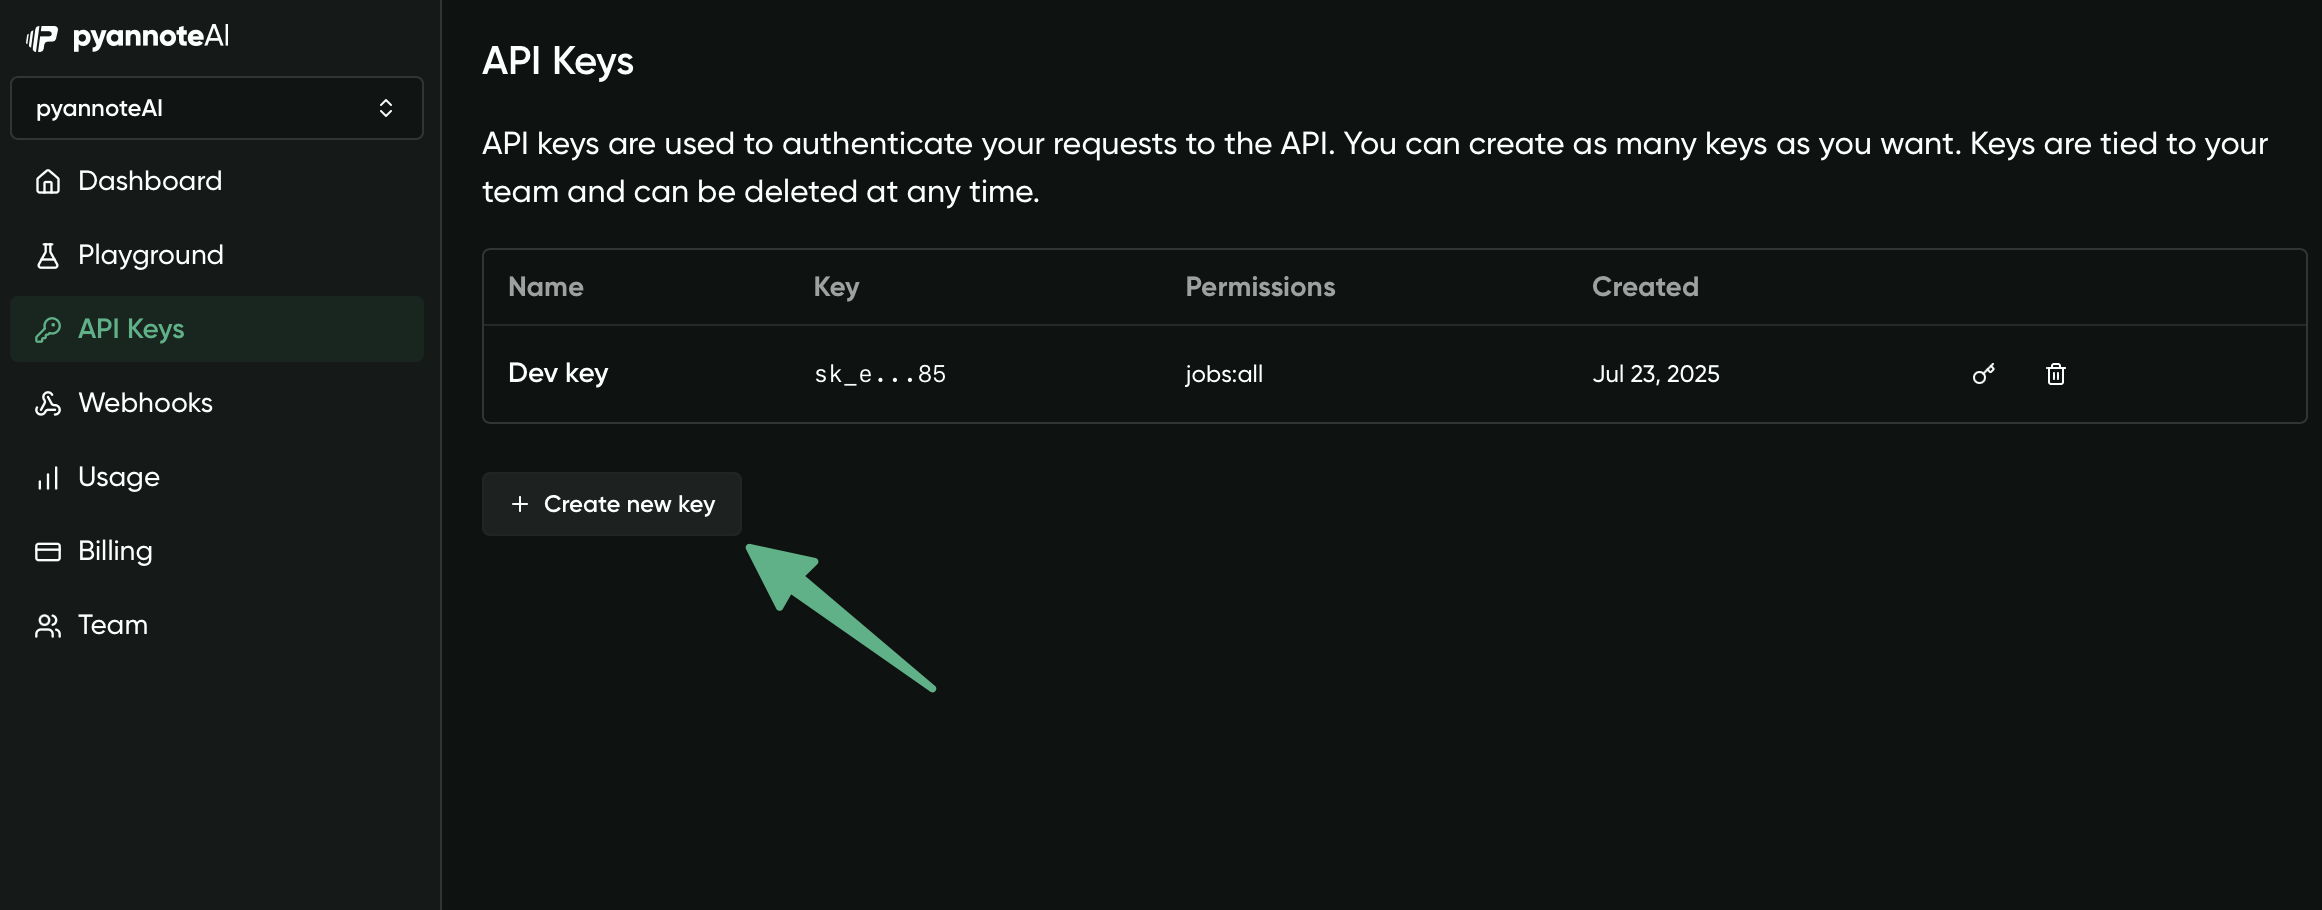This screenshot has width=2322, height=910.
Task: Click the Created column header
Action: [1643, 287]
